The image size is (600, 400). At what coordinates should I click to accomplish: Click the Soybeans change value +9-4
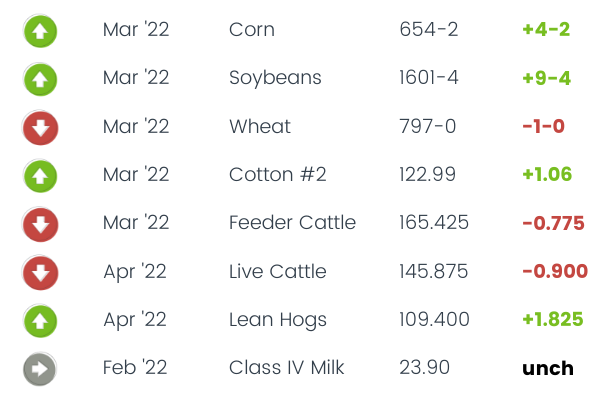[x=545, y=78]
